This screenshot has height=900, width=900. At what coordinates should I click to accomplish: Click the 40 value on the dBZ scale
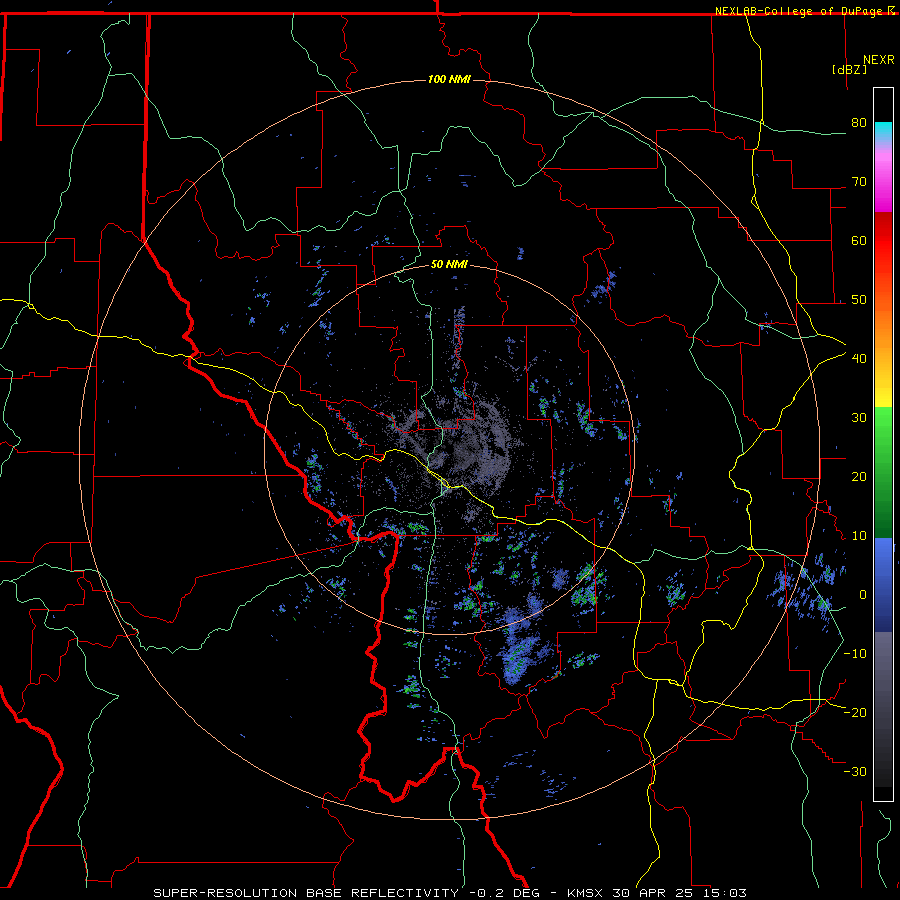tap(859, 359)
